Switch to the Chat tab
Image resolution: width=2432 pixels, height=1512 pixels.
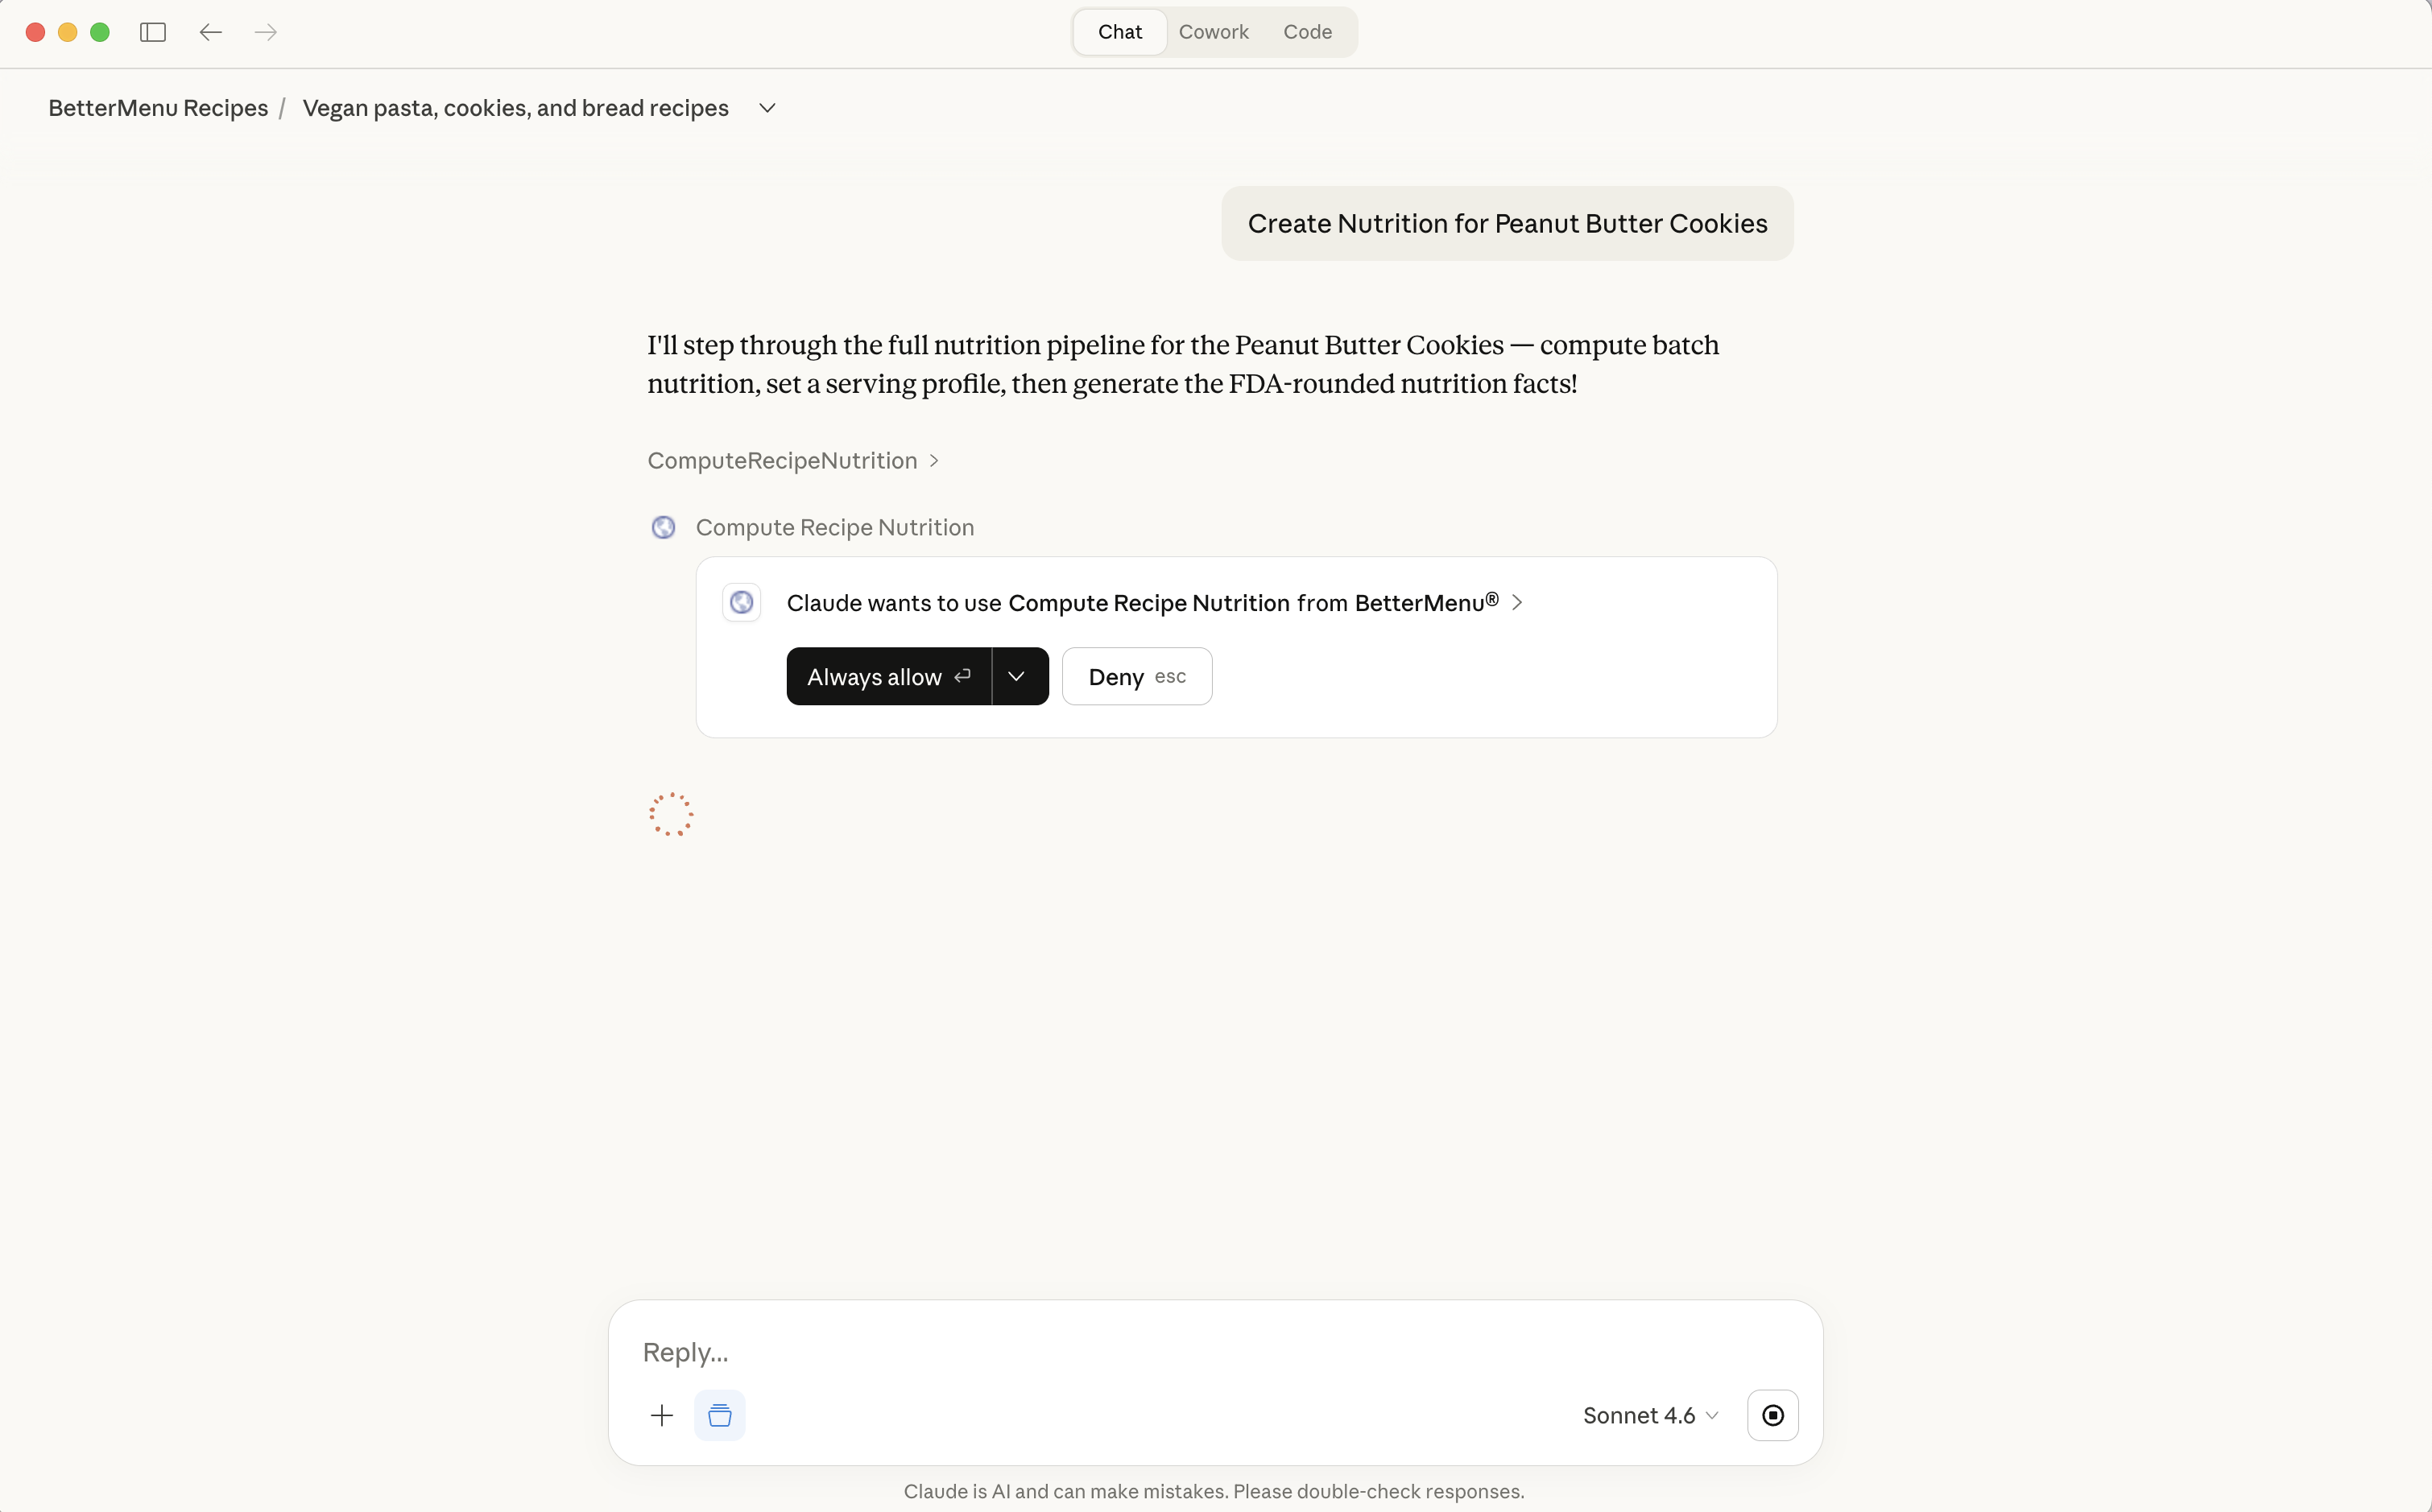click(x=1119, y=31)
